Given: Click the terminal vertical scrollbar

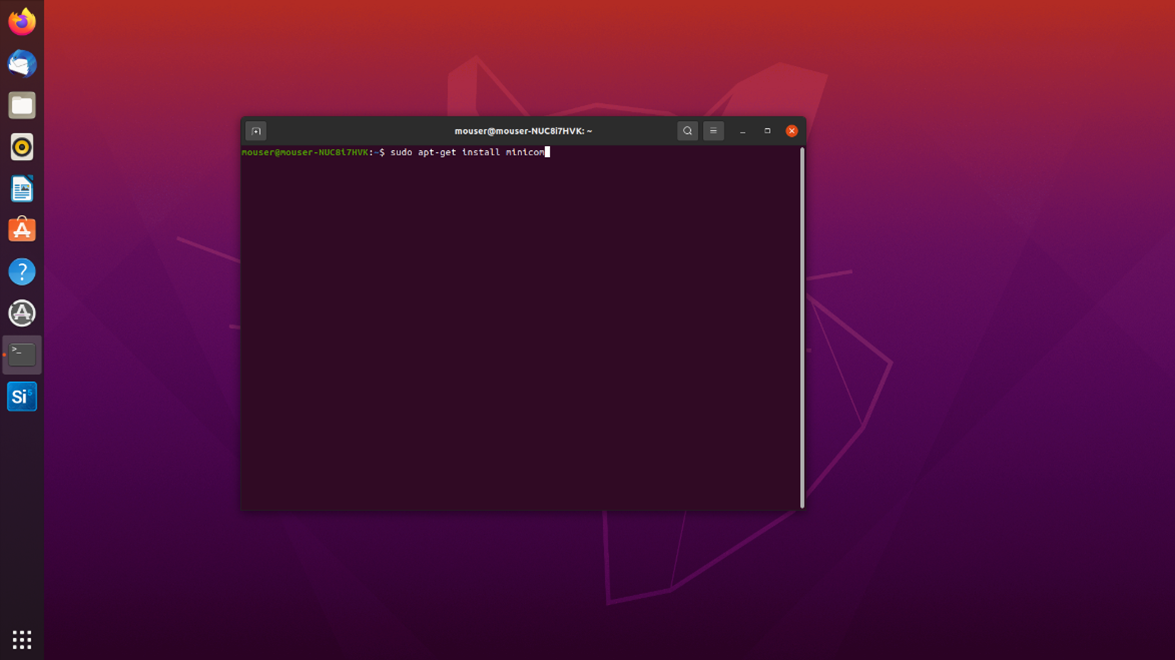Looking at the screenshot, I should tap(801, 328).
